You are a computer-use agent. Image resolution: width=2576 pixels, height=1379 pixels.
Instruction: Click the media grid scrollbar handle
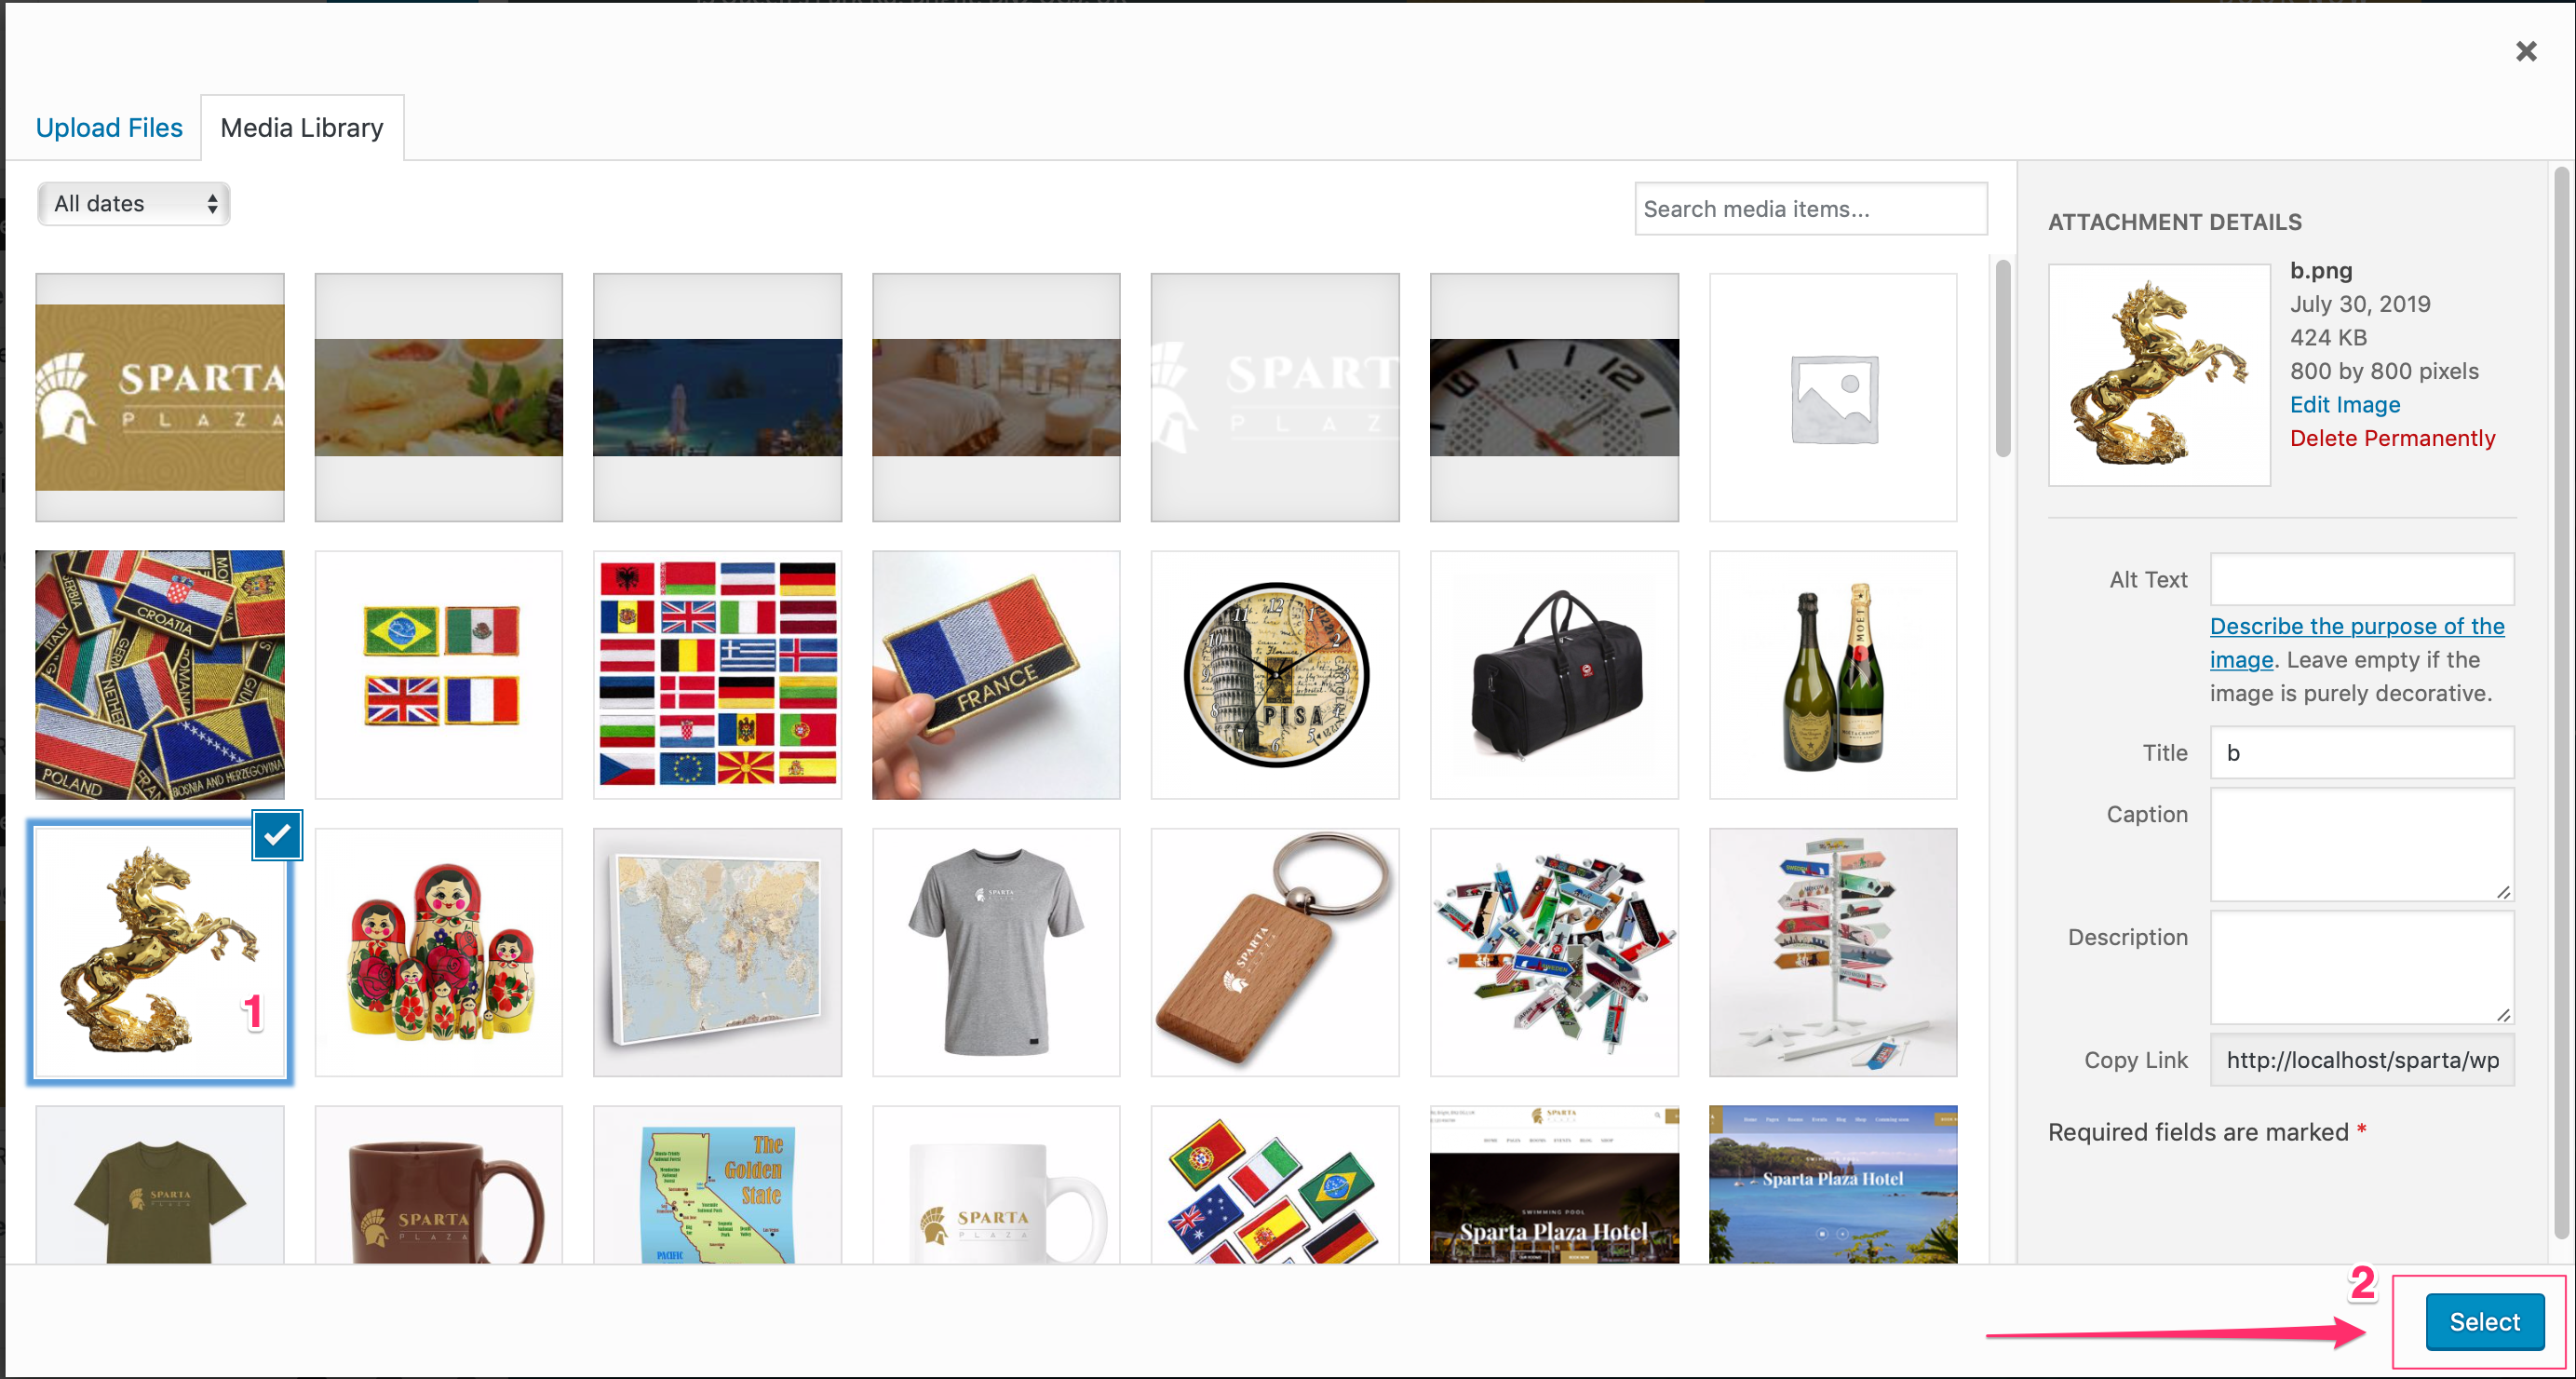2002,360
